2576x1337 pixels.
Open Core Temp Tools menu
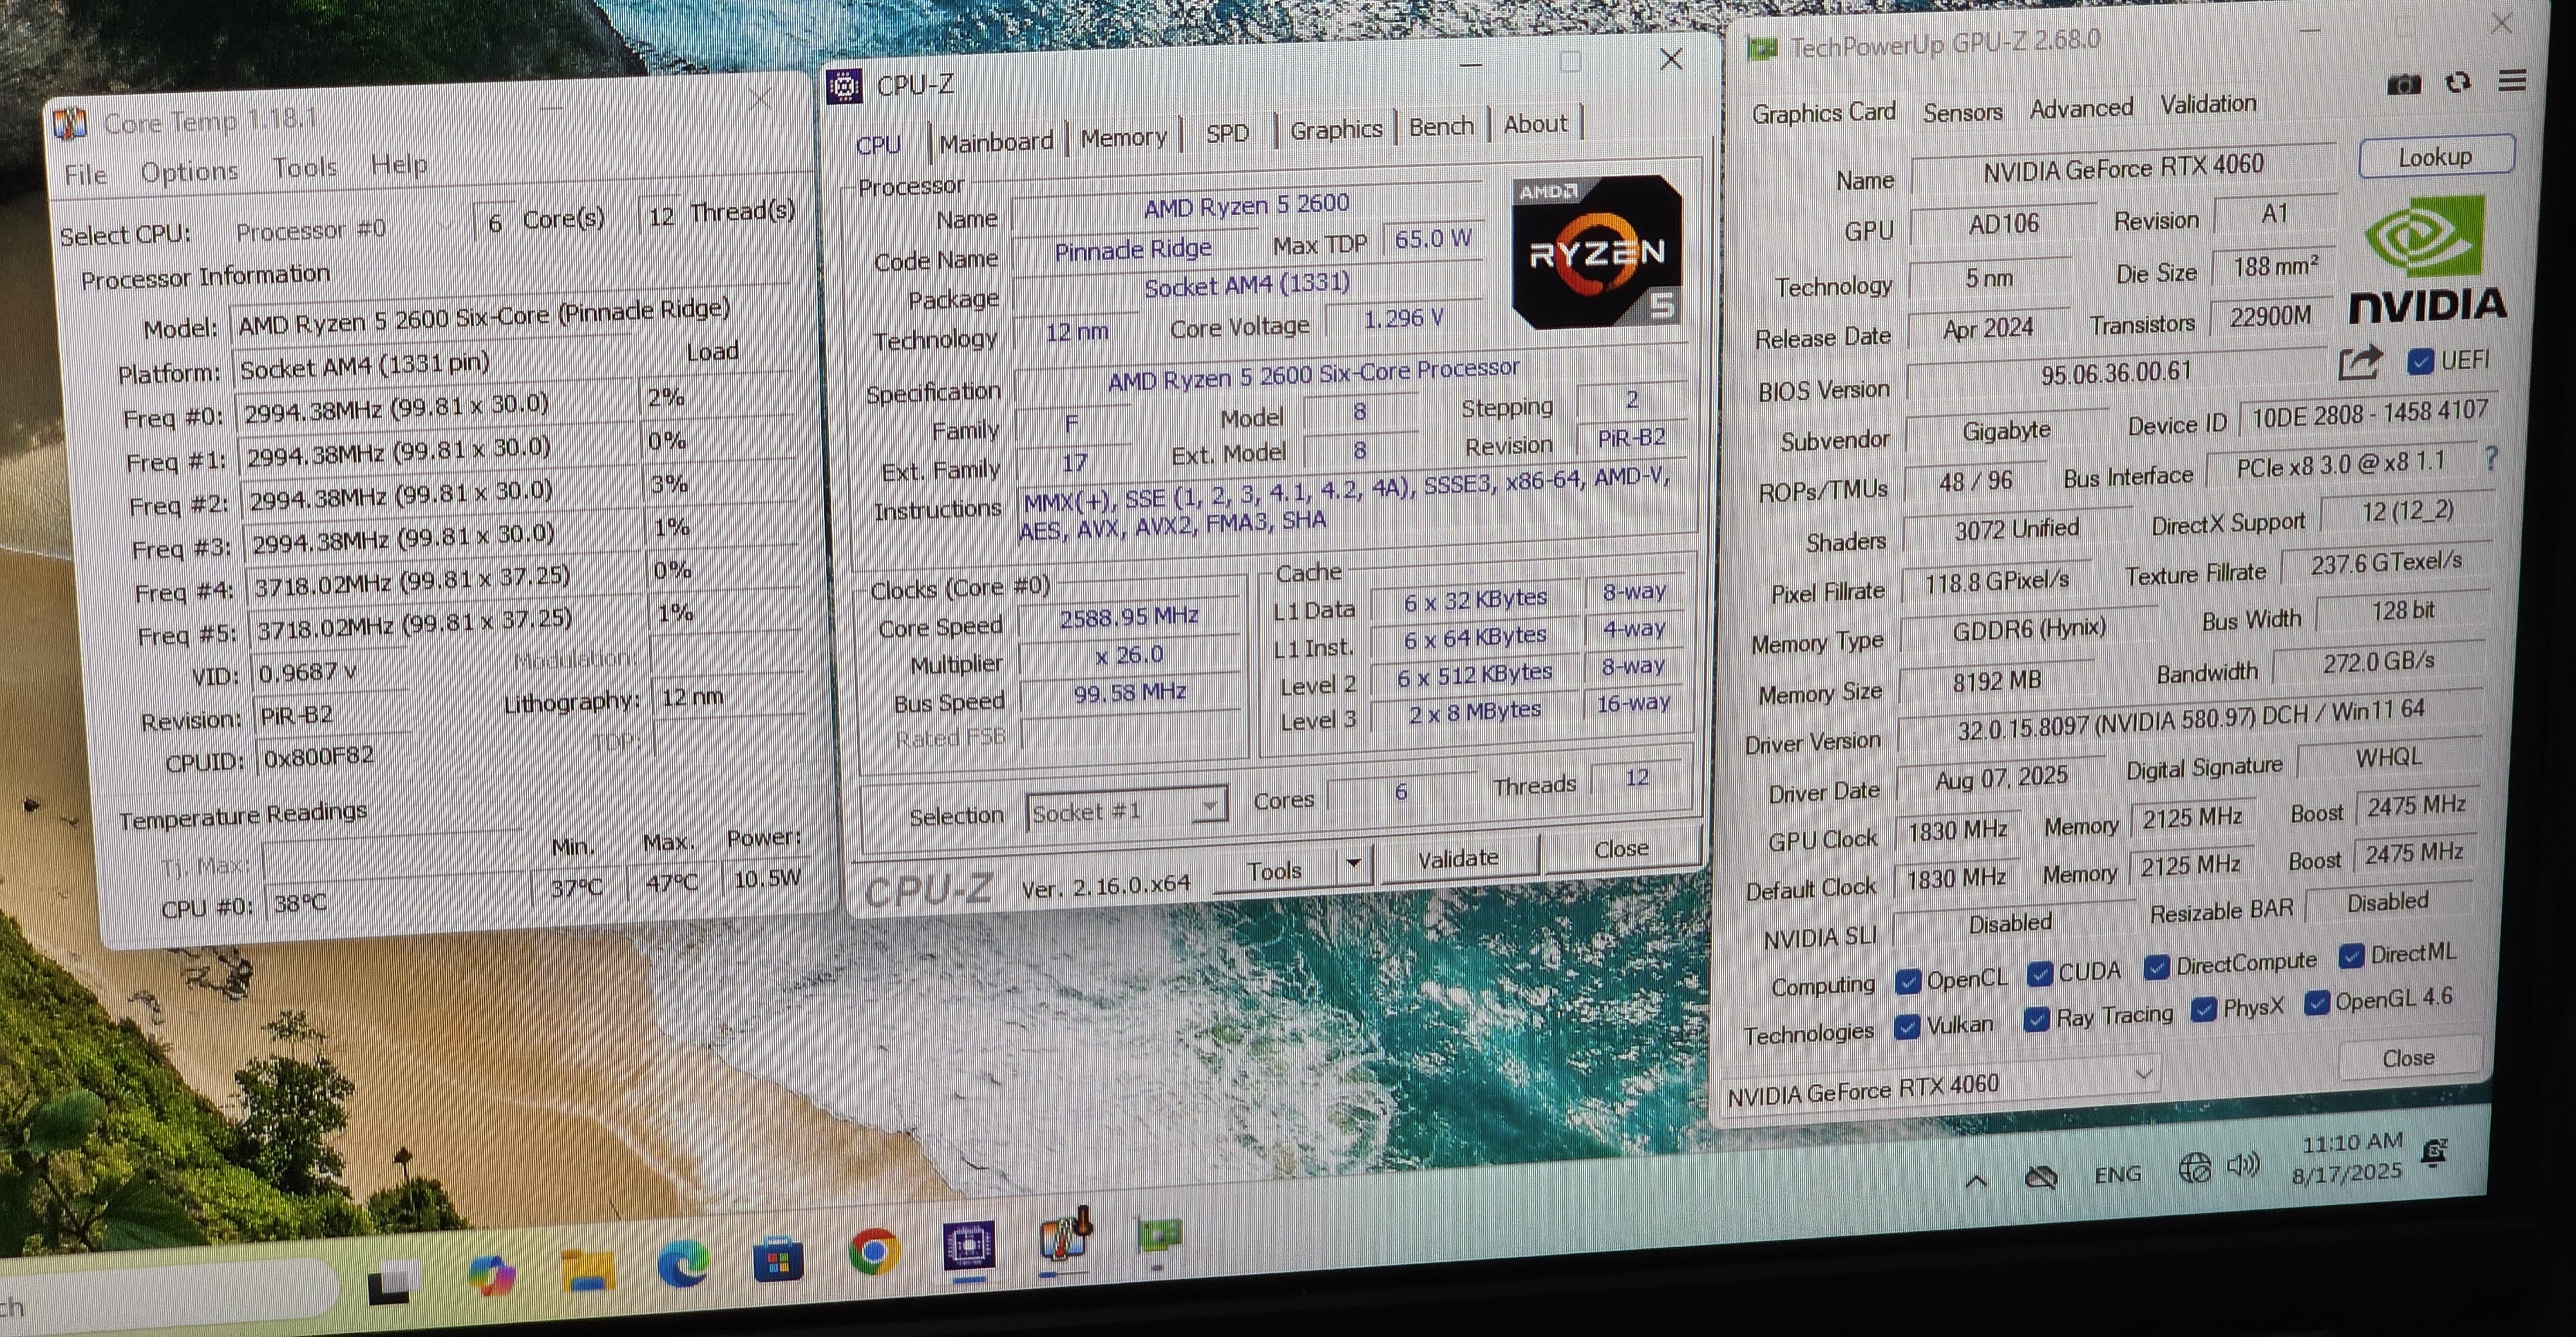305,167
